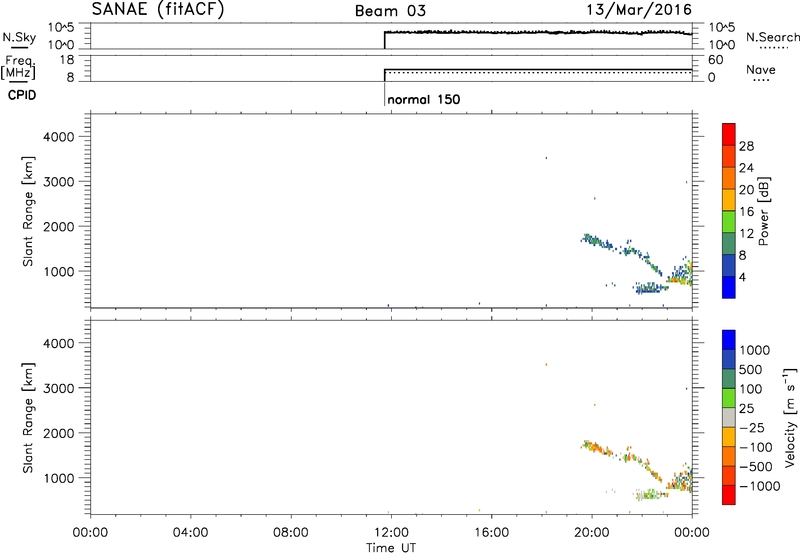Click the N.Sky axis label

click(x=19, y=37)
